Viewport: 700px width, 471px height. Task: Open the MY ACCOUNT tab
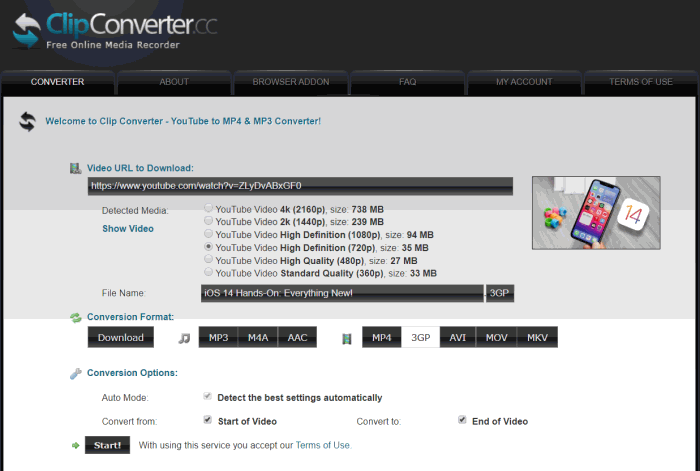pos(524,82)
